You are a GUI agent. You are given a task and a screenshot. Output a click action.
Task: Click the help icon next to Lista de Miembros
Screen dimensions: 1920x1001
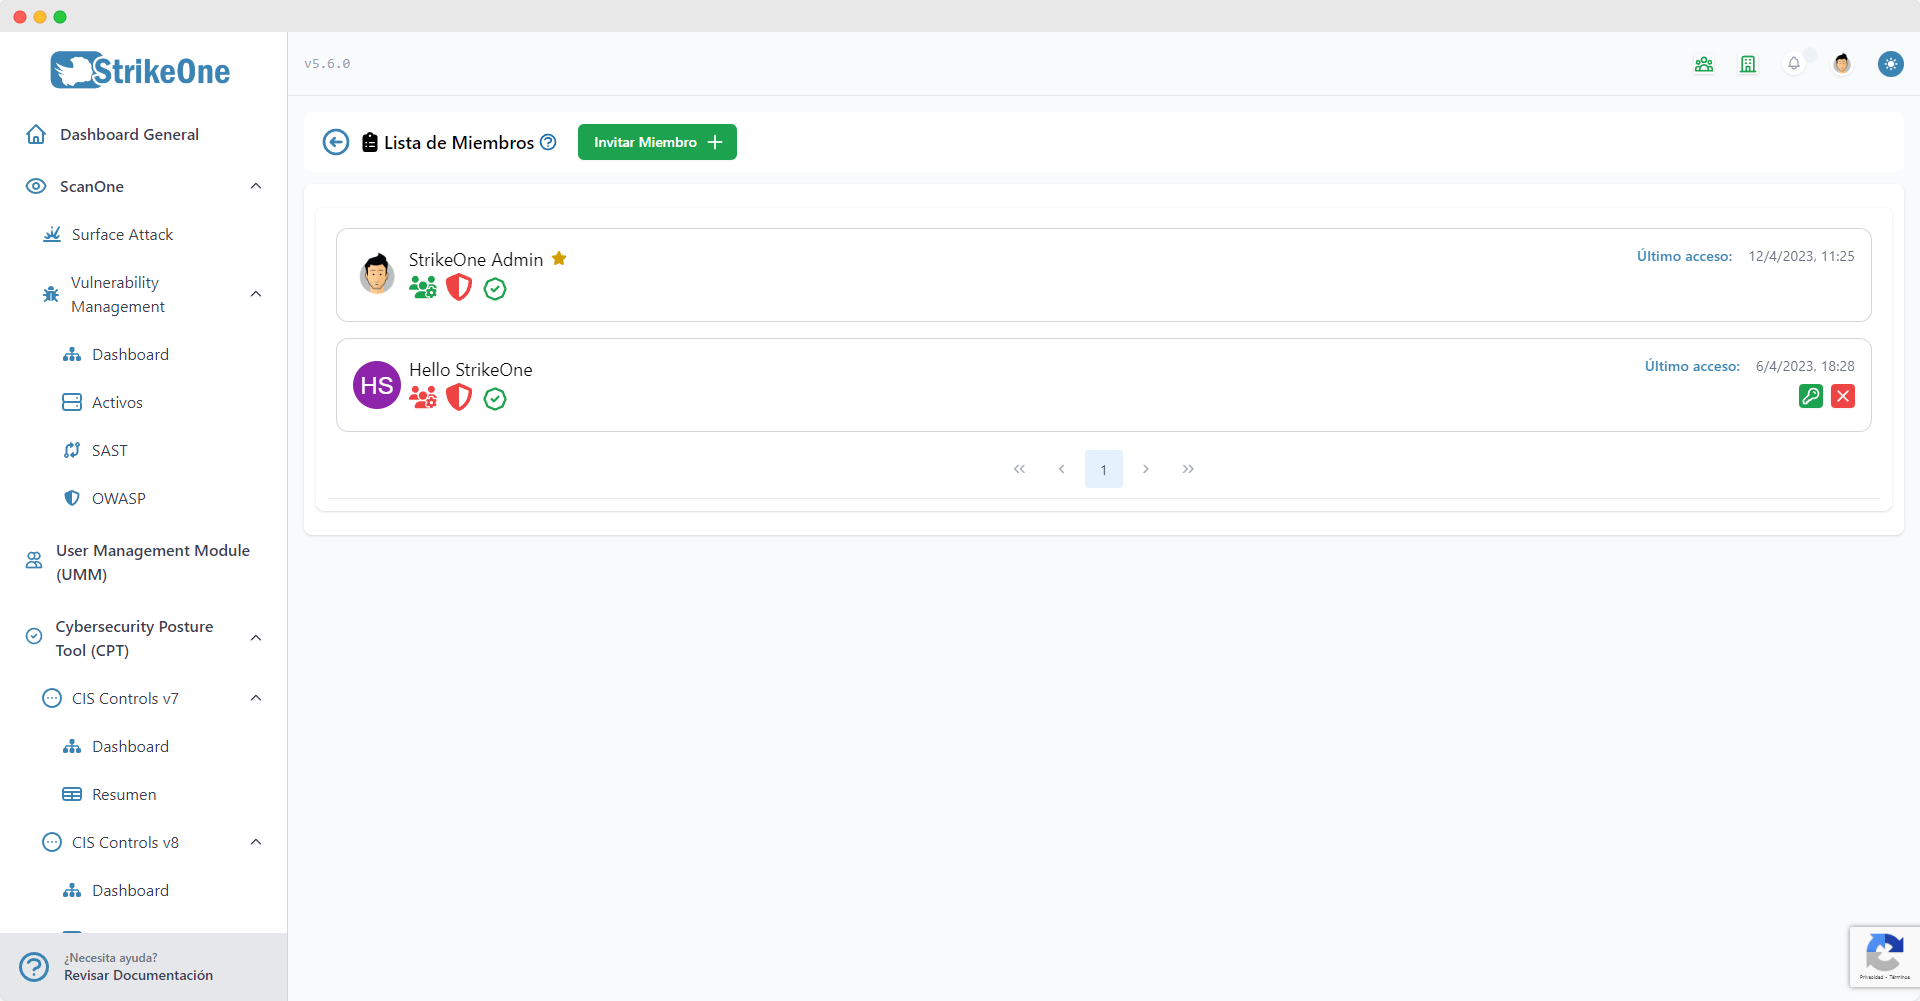tap(548, 142)
